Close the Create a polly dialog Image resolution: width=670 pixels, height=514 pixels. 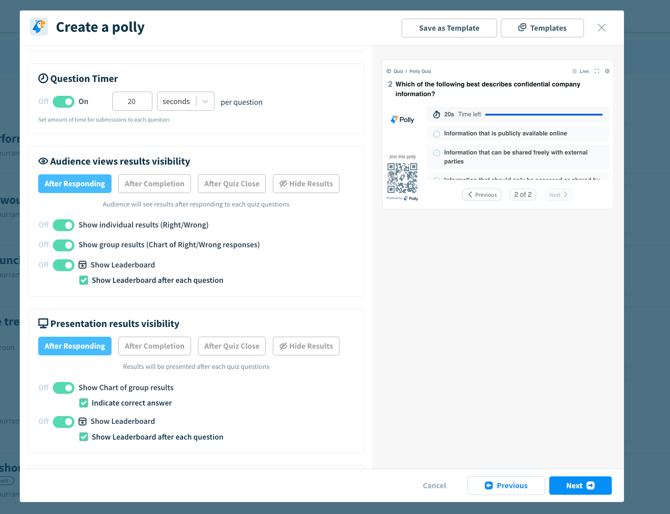(601, 28)
